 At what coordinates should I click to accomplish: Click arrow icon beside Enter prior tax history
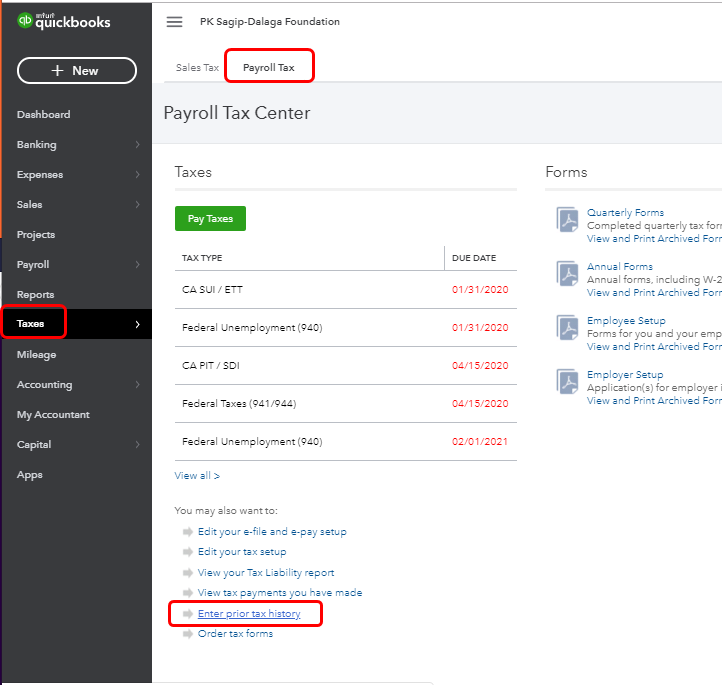pyautogui.click(x=187, y=614)
